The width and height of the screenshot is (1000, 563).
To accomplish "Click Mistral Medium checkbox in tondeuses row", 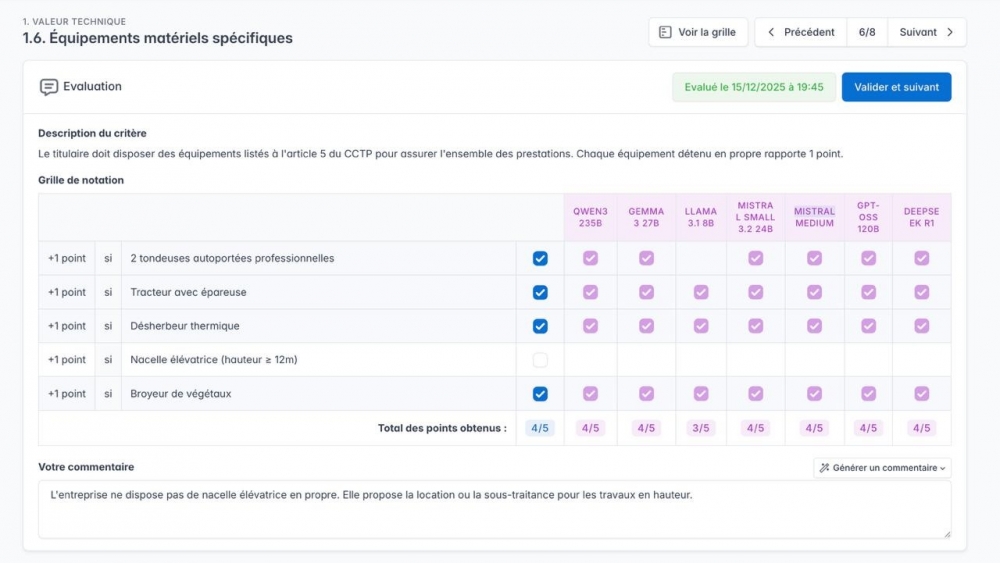I will [814, 258].
